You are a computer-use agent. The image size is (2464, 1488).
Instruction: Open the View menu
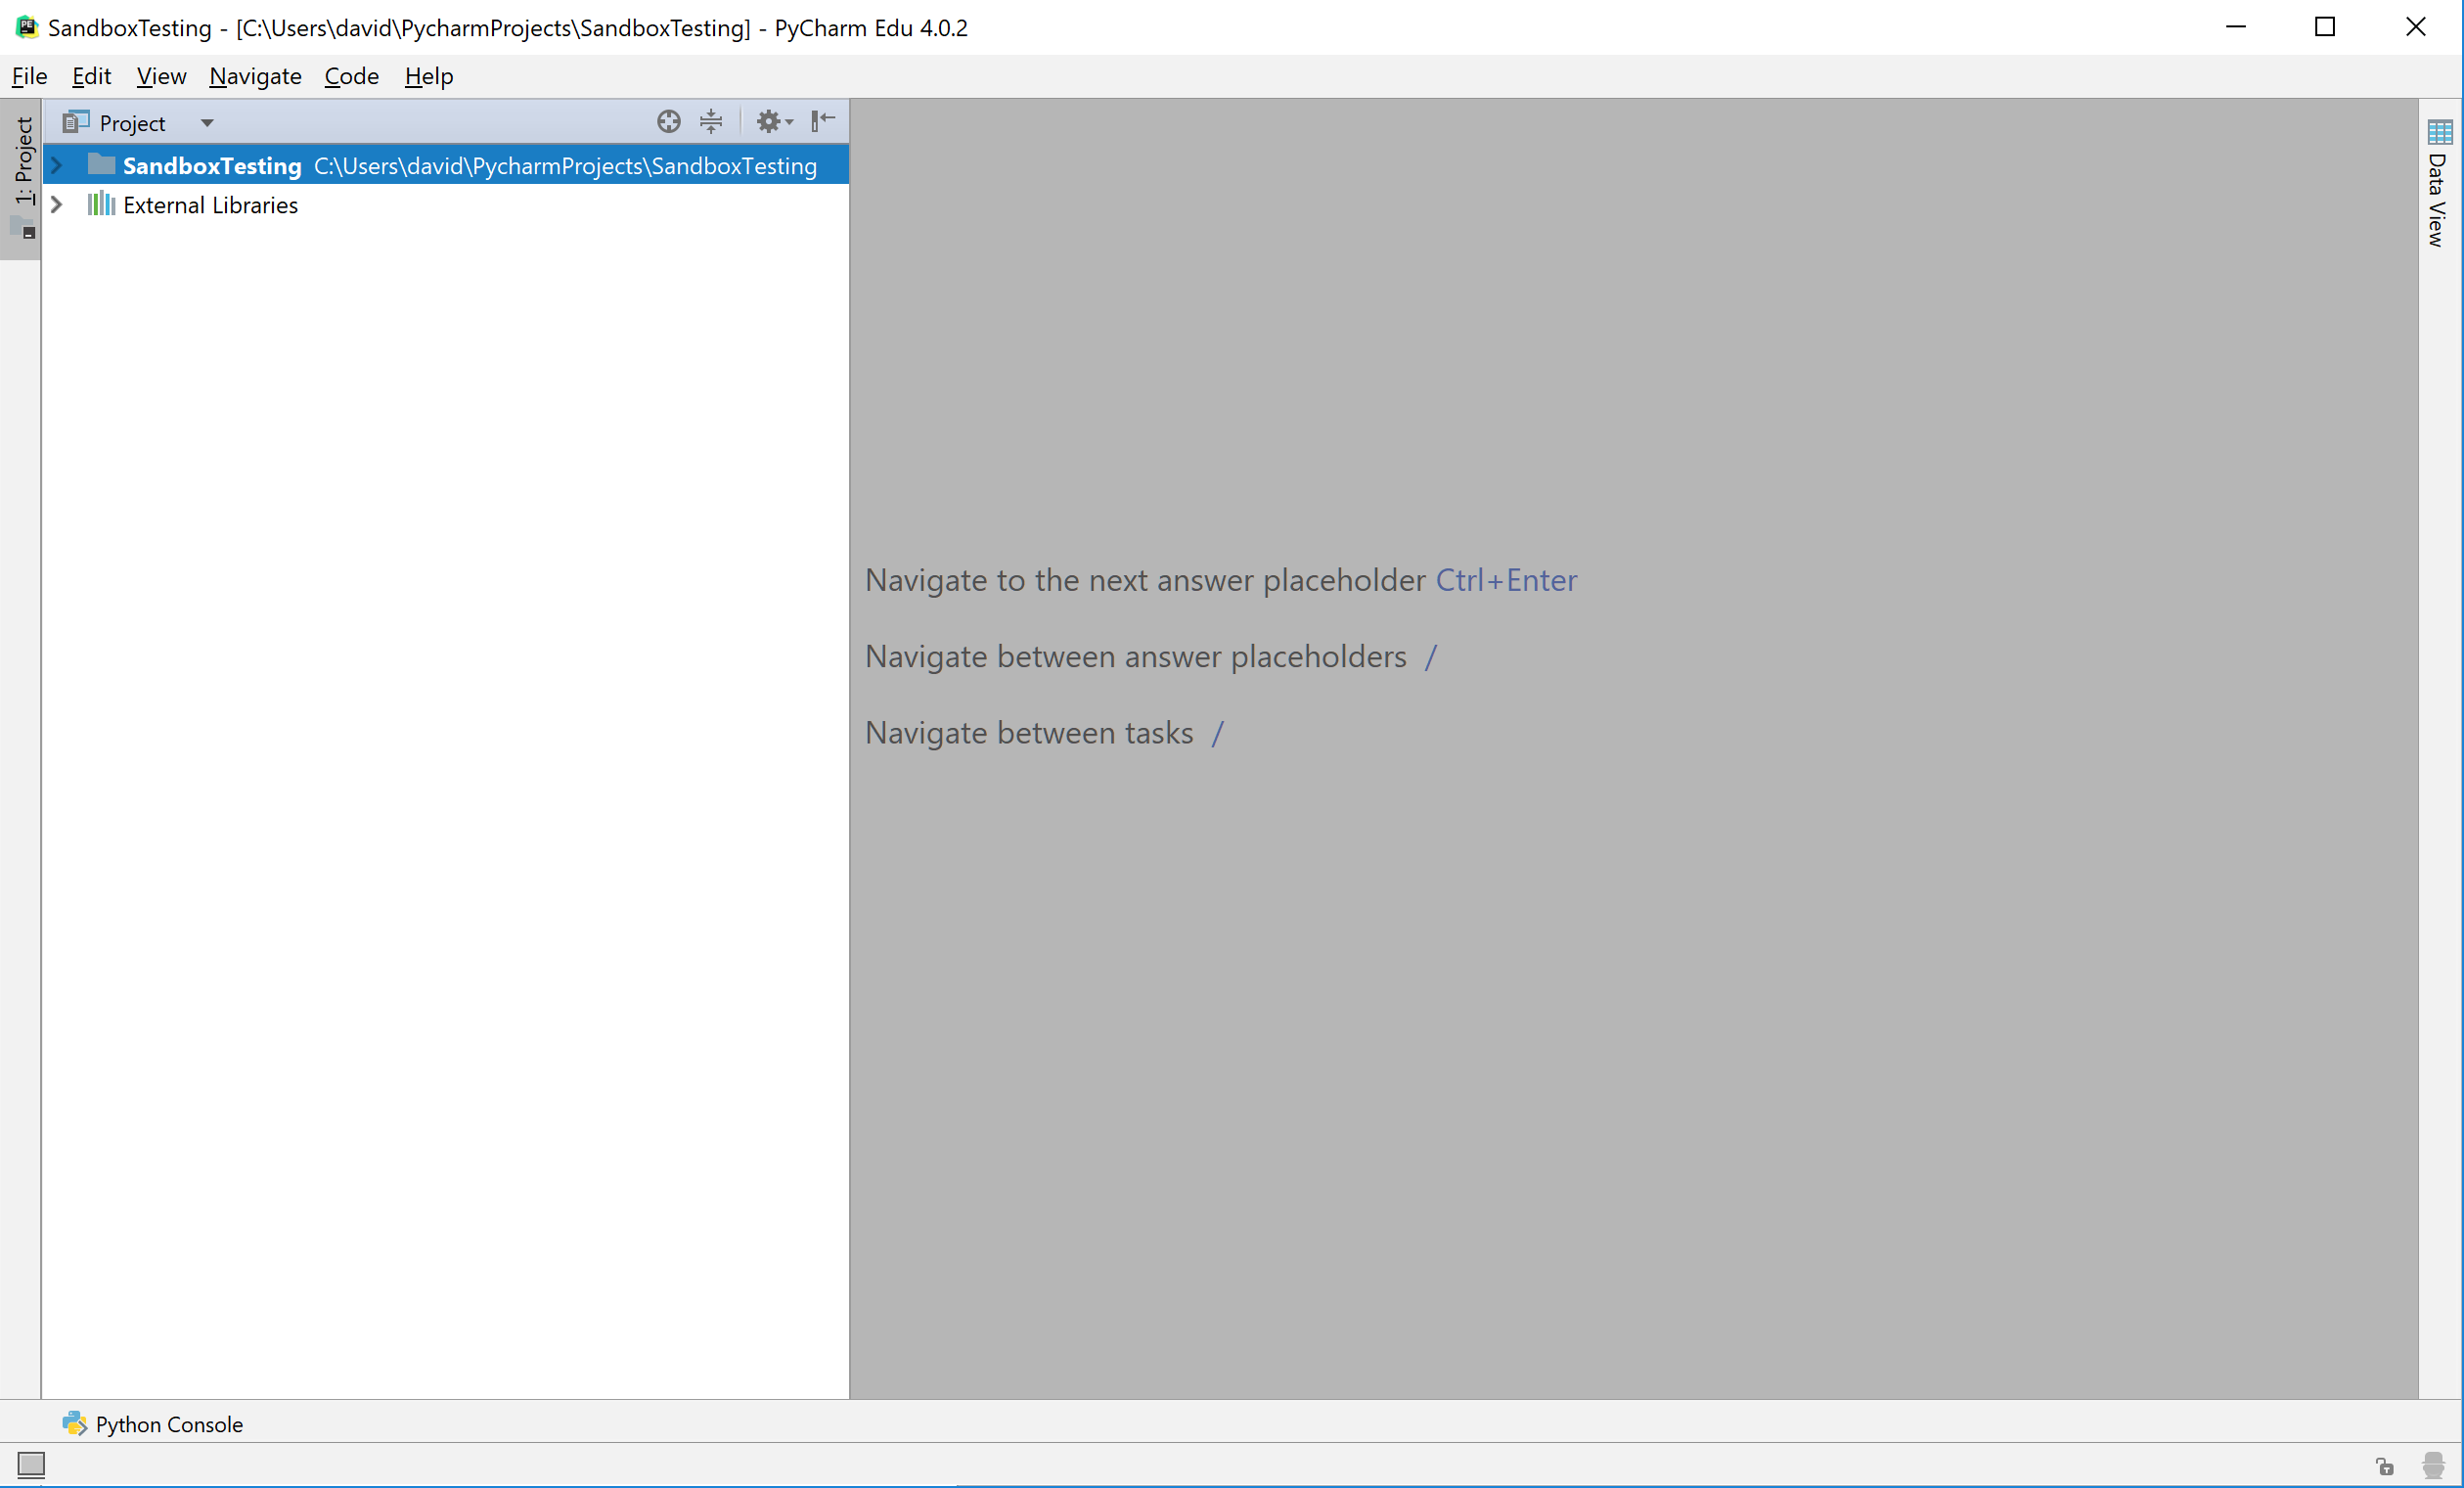(161, 76)
